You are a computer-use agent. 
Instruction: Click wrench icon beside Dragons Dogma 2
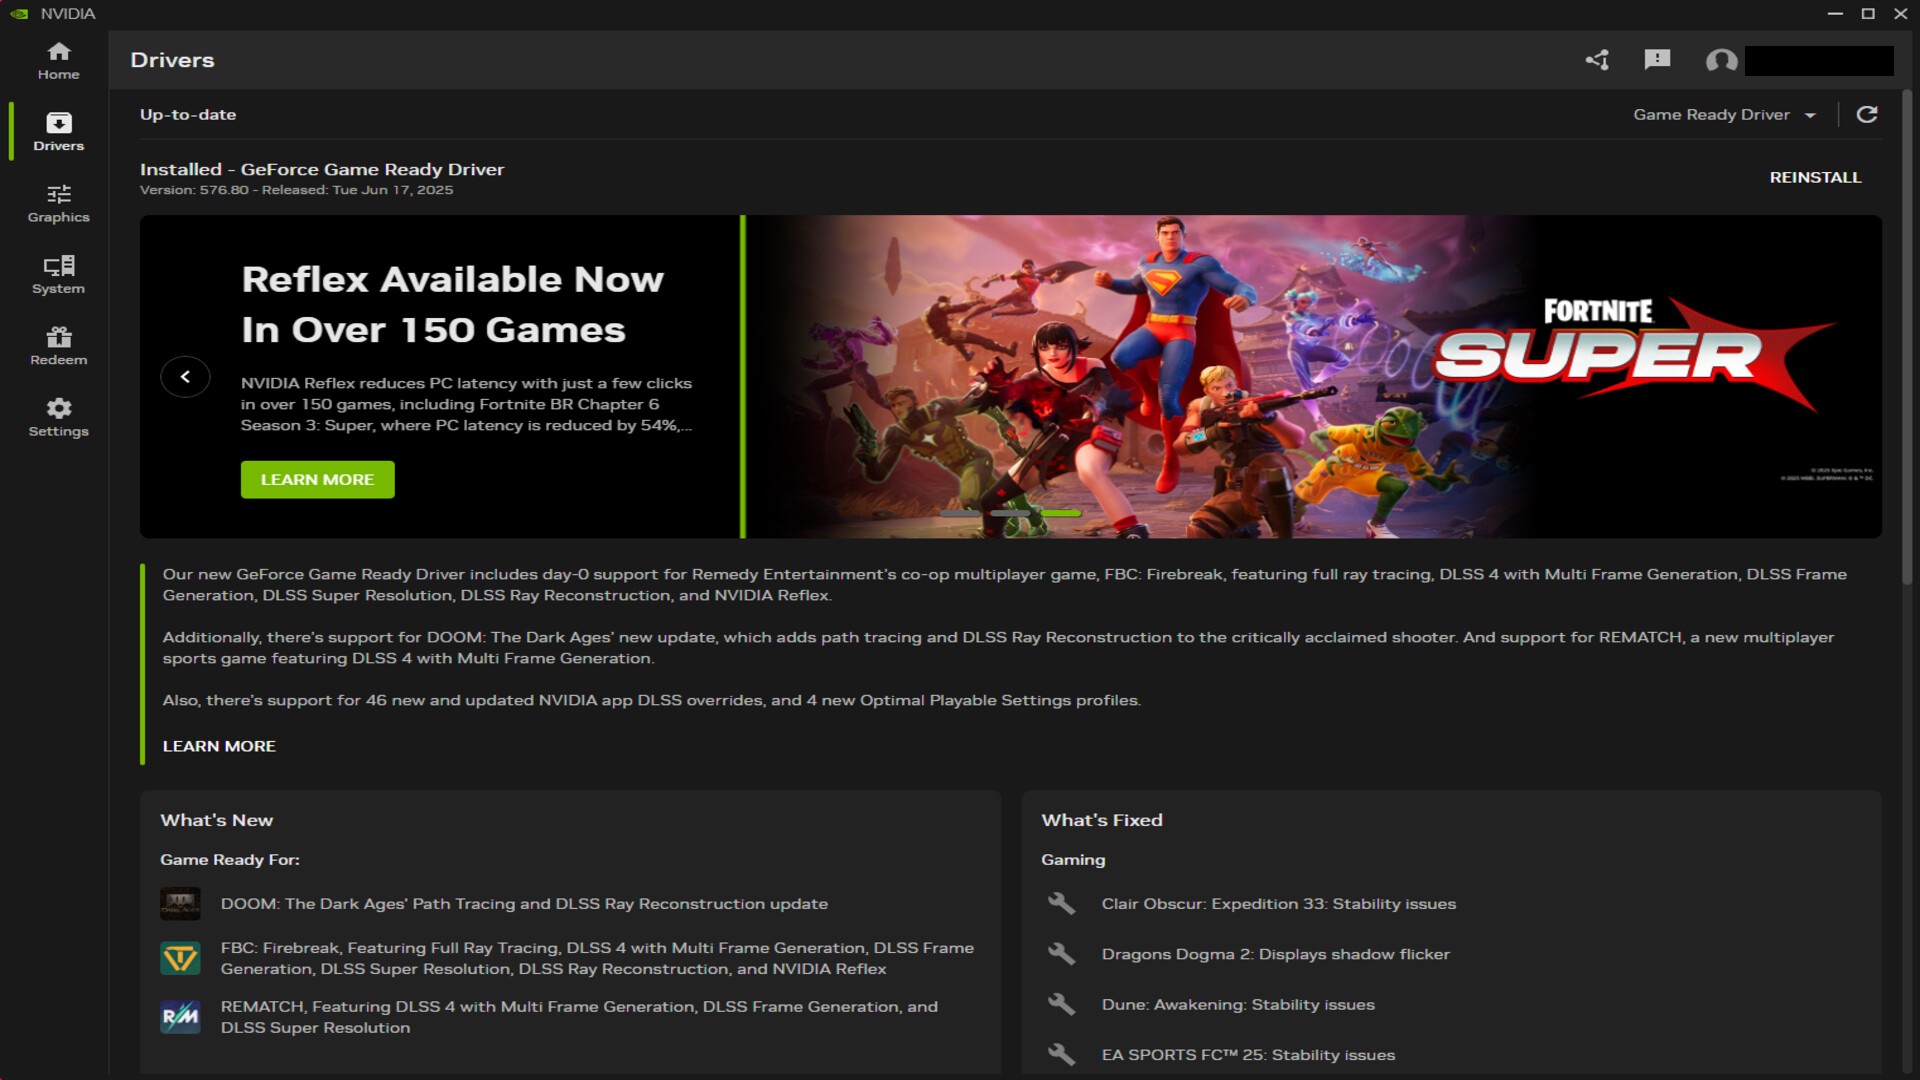click(1061, 954)
